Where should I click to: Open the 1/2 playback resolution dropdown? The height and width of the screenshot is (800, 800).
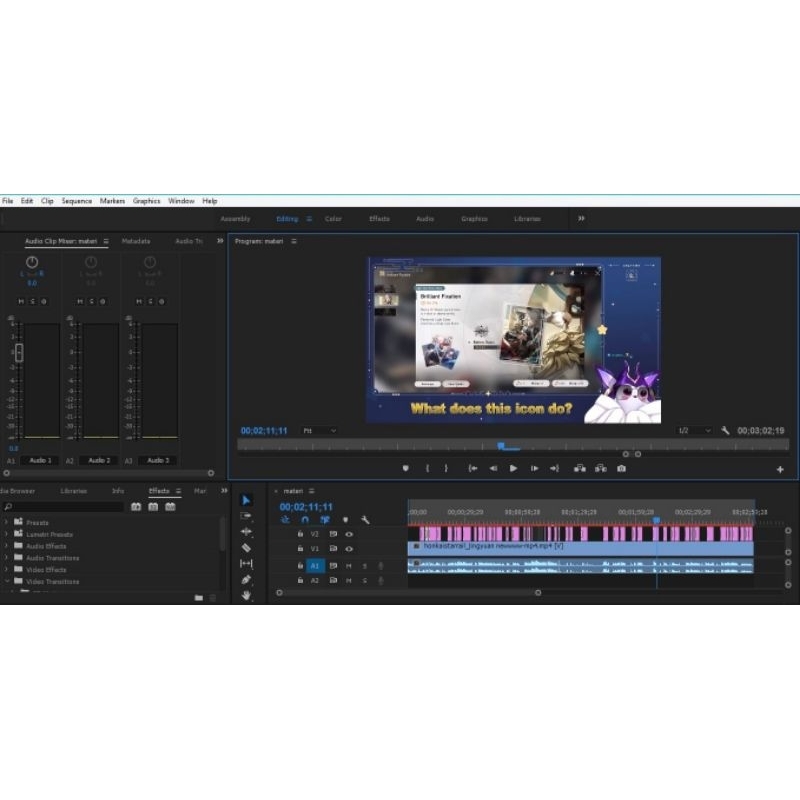694,431
